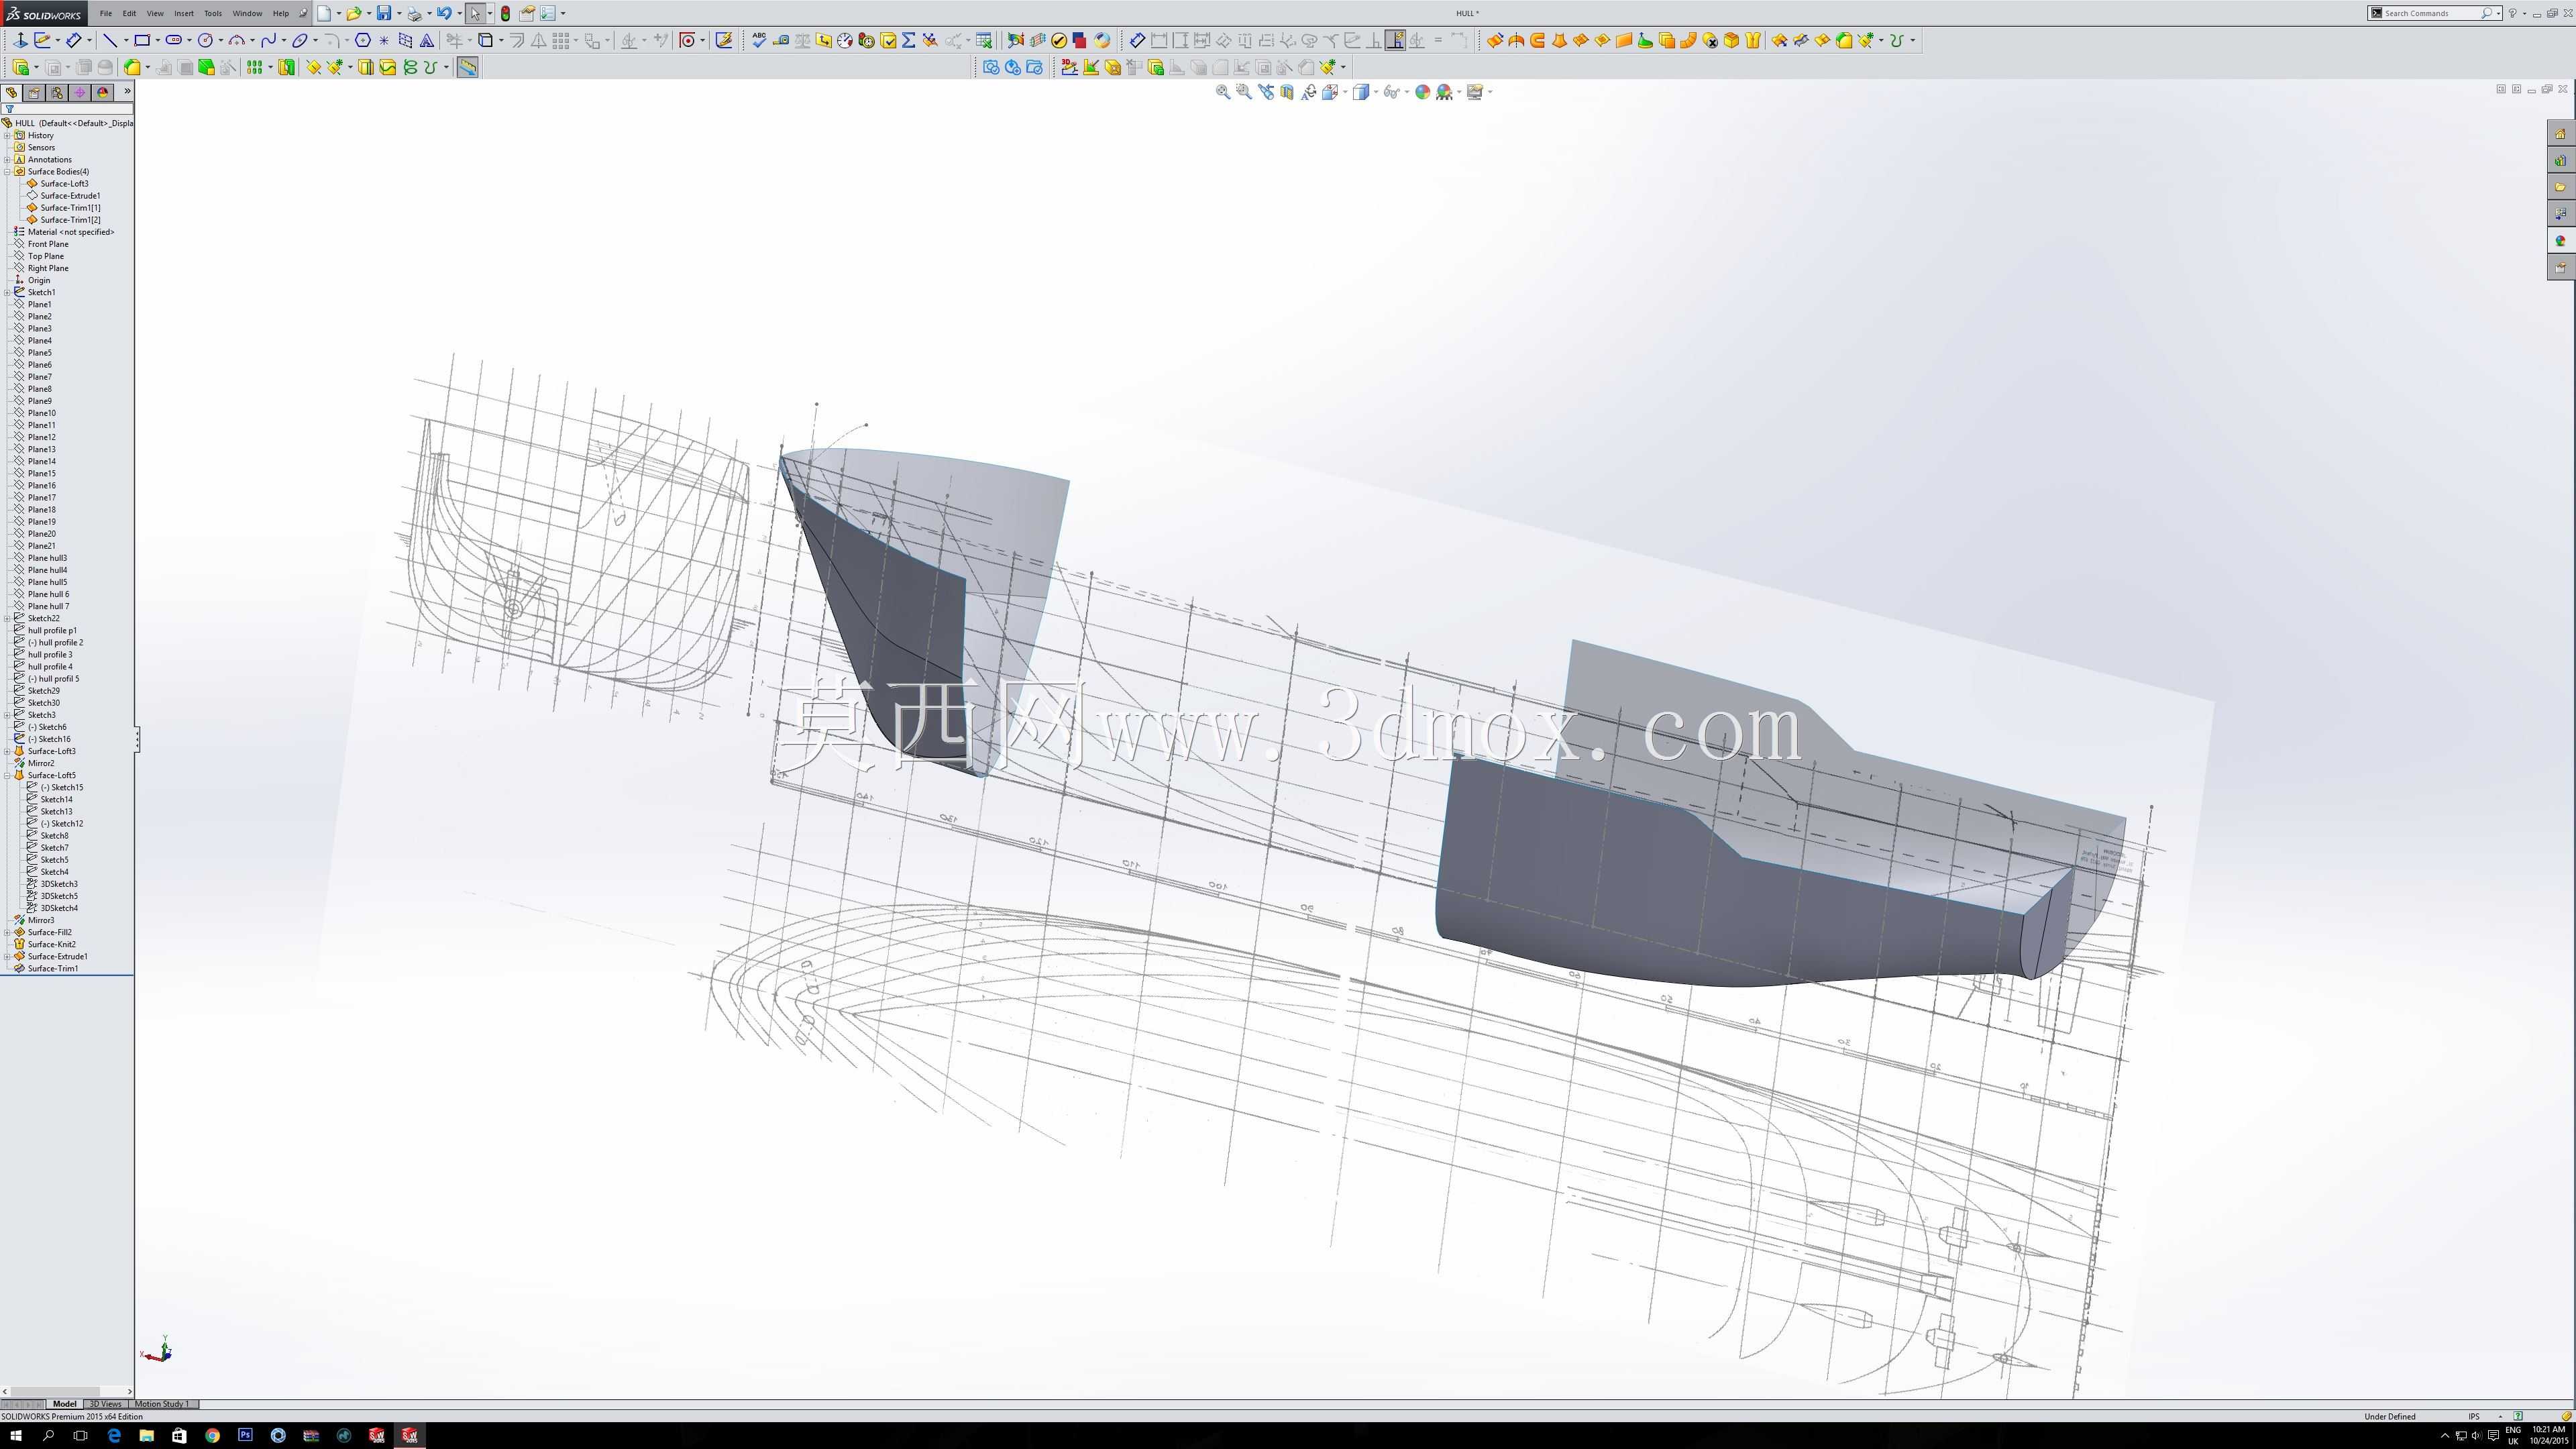Screen dimensions: 2576x1449
Task: Select the Circle sketch tool
Action: click(x=205, y=40)
